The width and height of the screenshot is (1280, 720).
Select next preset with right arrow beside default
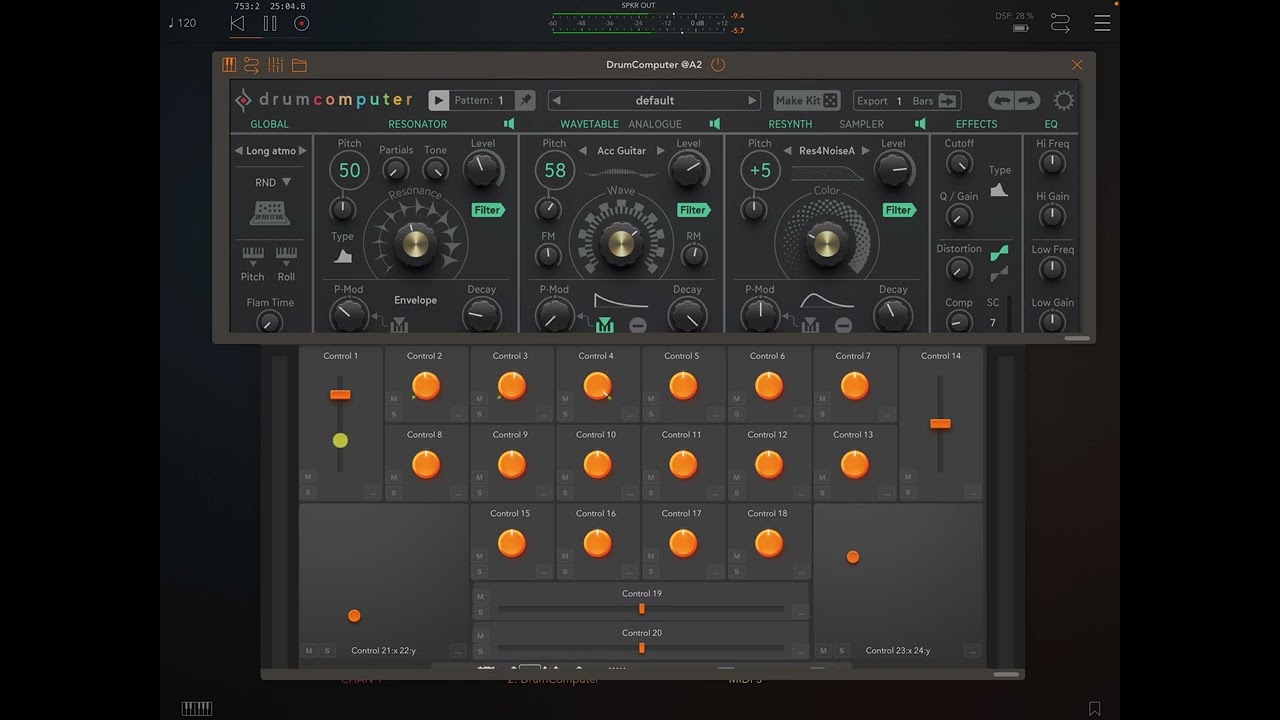753,100
